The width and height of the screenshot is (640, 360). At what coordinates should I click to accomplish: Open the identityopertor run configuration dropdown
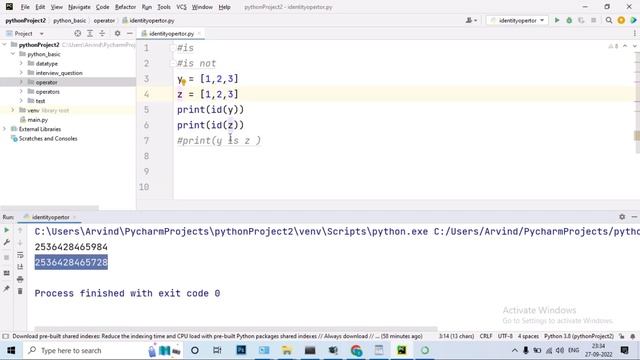tap(518, 20)
